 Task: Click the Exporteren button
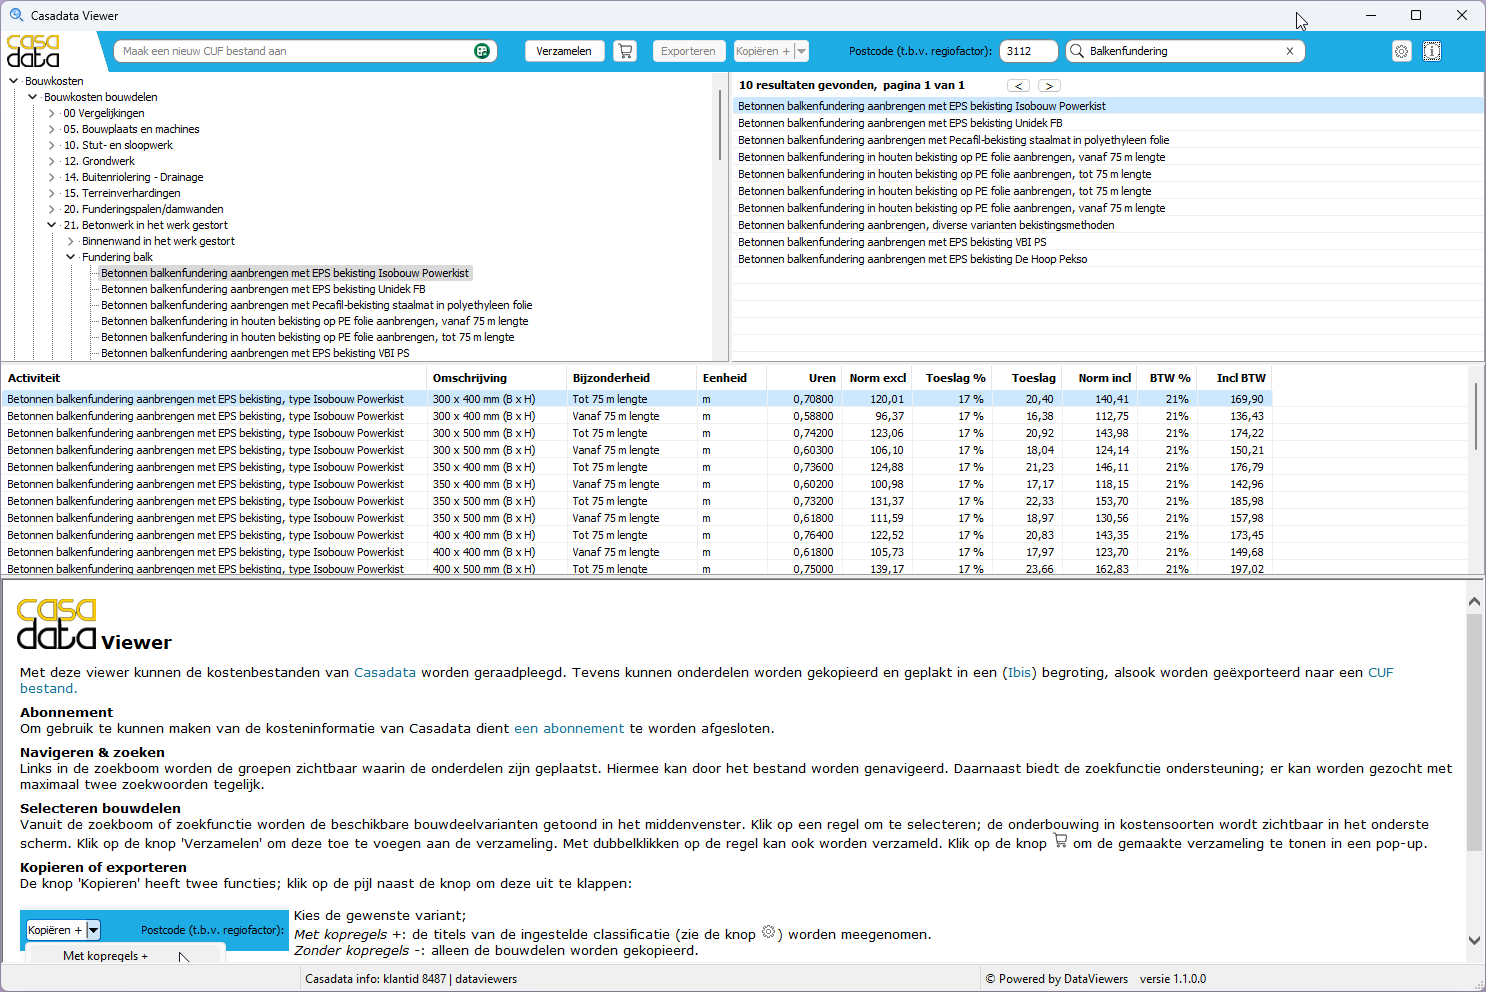pyautogui.click(x=688, y=51)
